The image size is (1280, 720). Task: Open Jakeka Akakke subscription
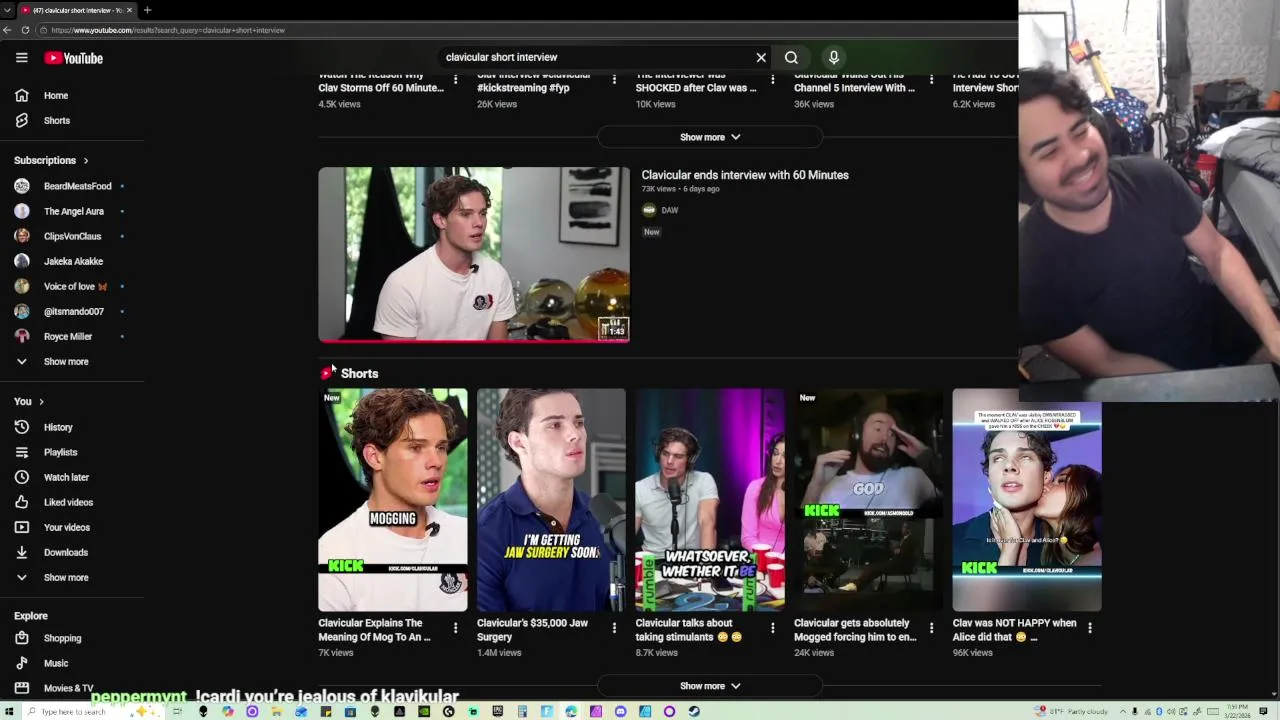coord(72,261)
